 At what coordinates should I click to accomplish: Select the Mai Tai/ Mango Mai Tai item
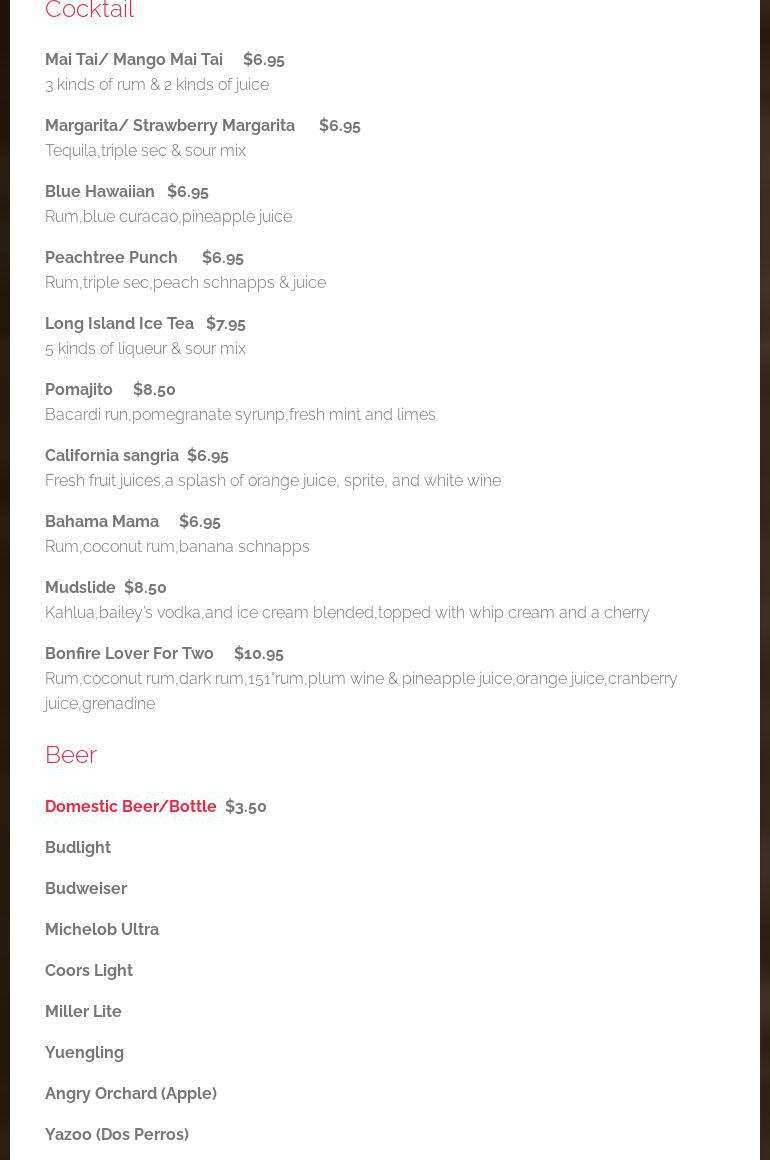tap(134, 59)
